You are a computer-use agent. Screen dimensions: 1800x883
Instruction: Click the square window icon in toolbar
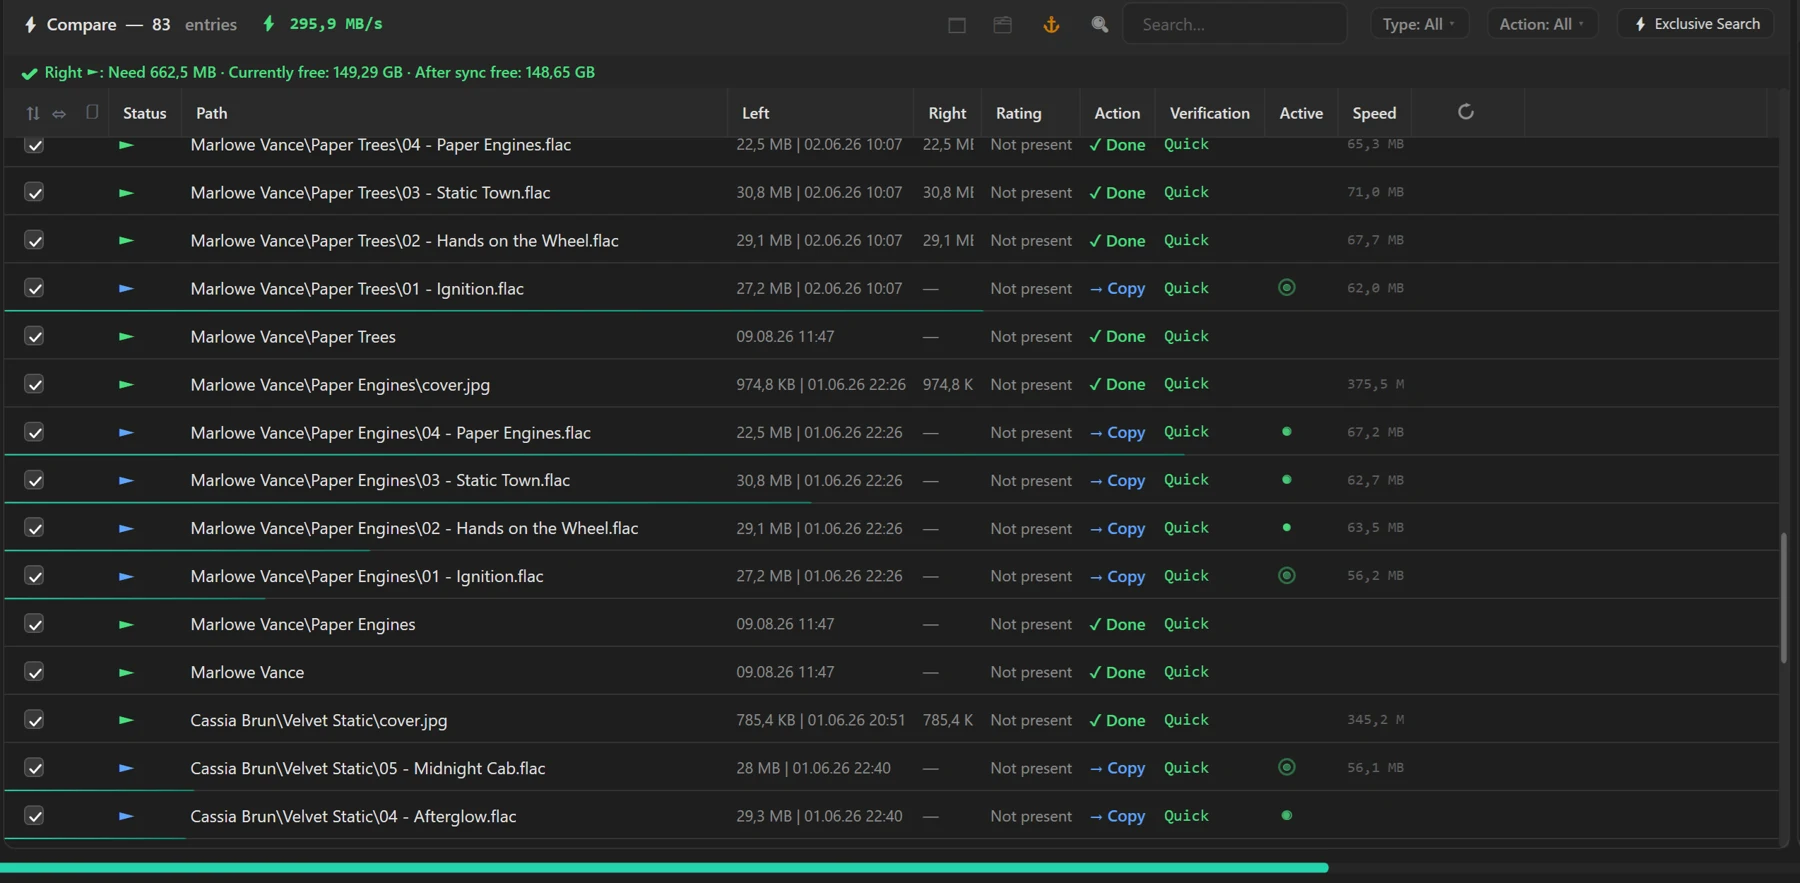point(957,25)
